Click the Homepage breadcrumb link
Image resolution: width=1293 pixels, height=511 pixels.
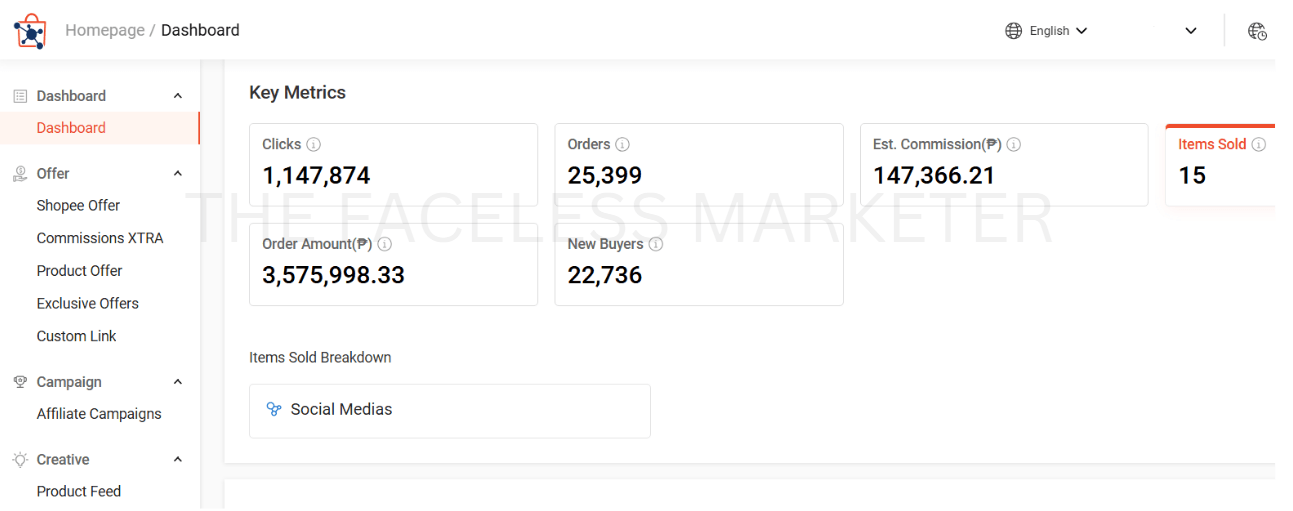point(105,31)
